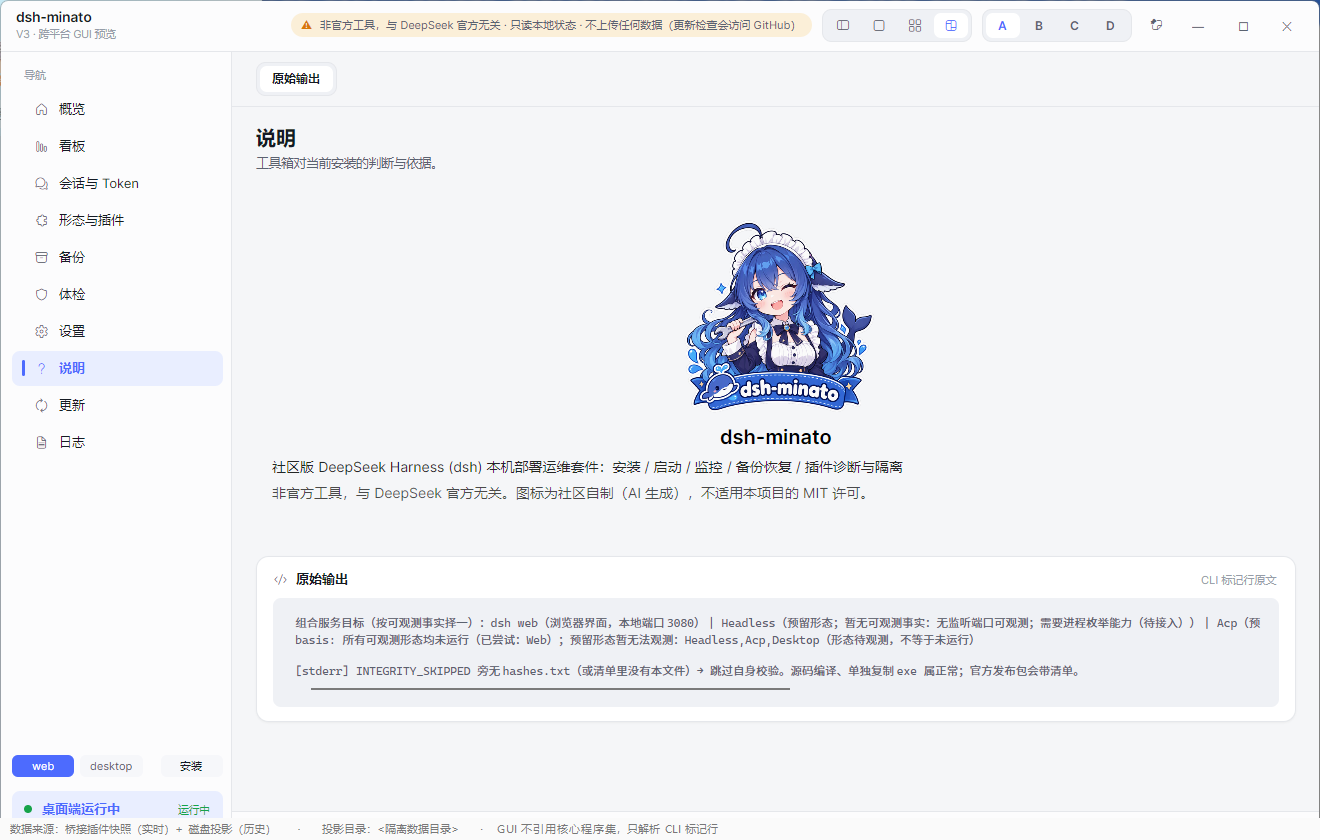Viewport: 1320px width, 840px height.
Task: Open the 更新 refresh arrows icon
Action: coord(41,405)
